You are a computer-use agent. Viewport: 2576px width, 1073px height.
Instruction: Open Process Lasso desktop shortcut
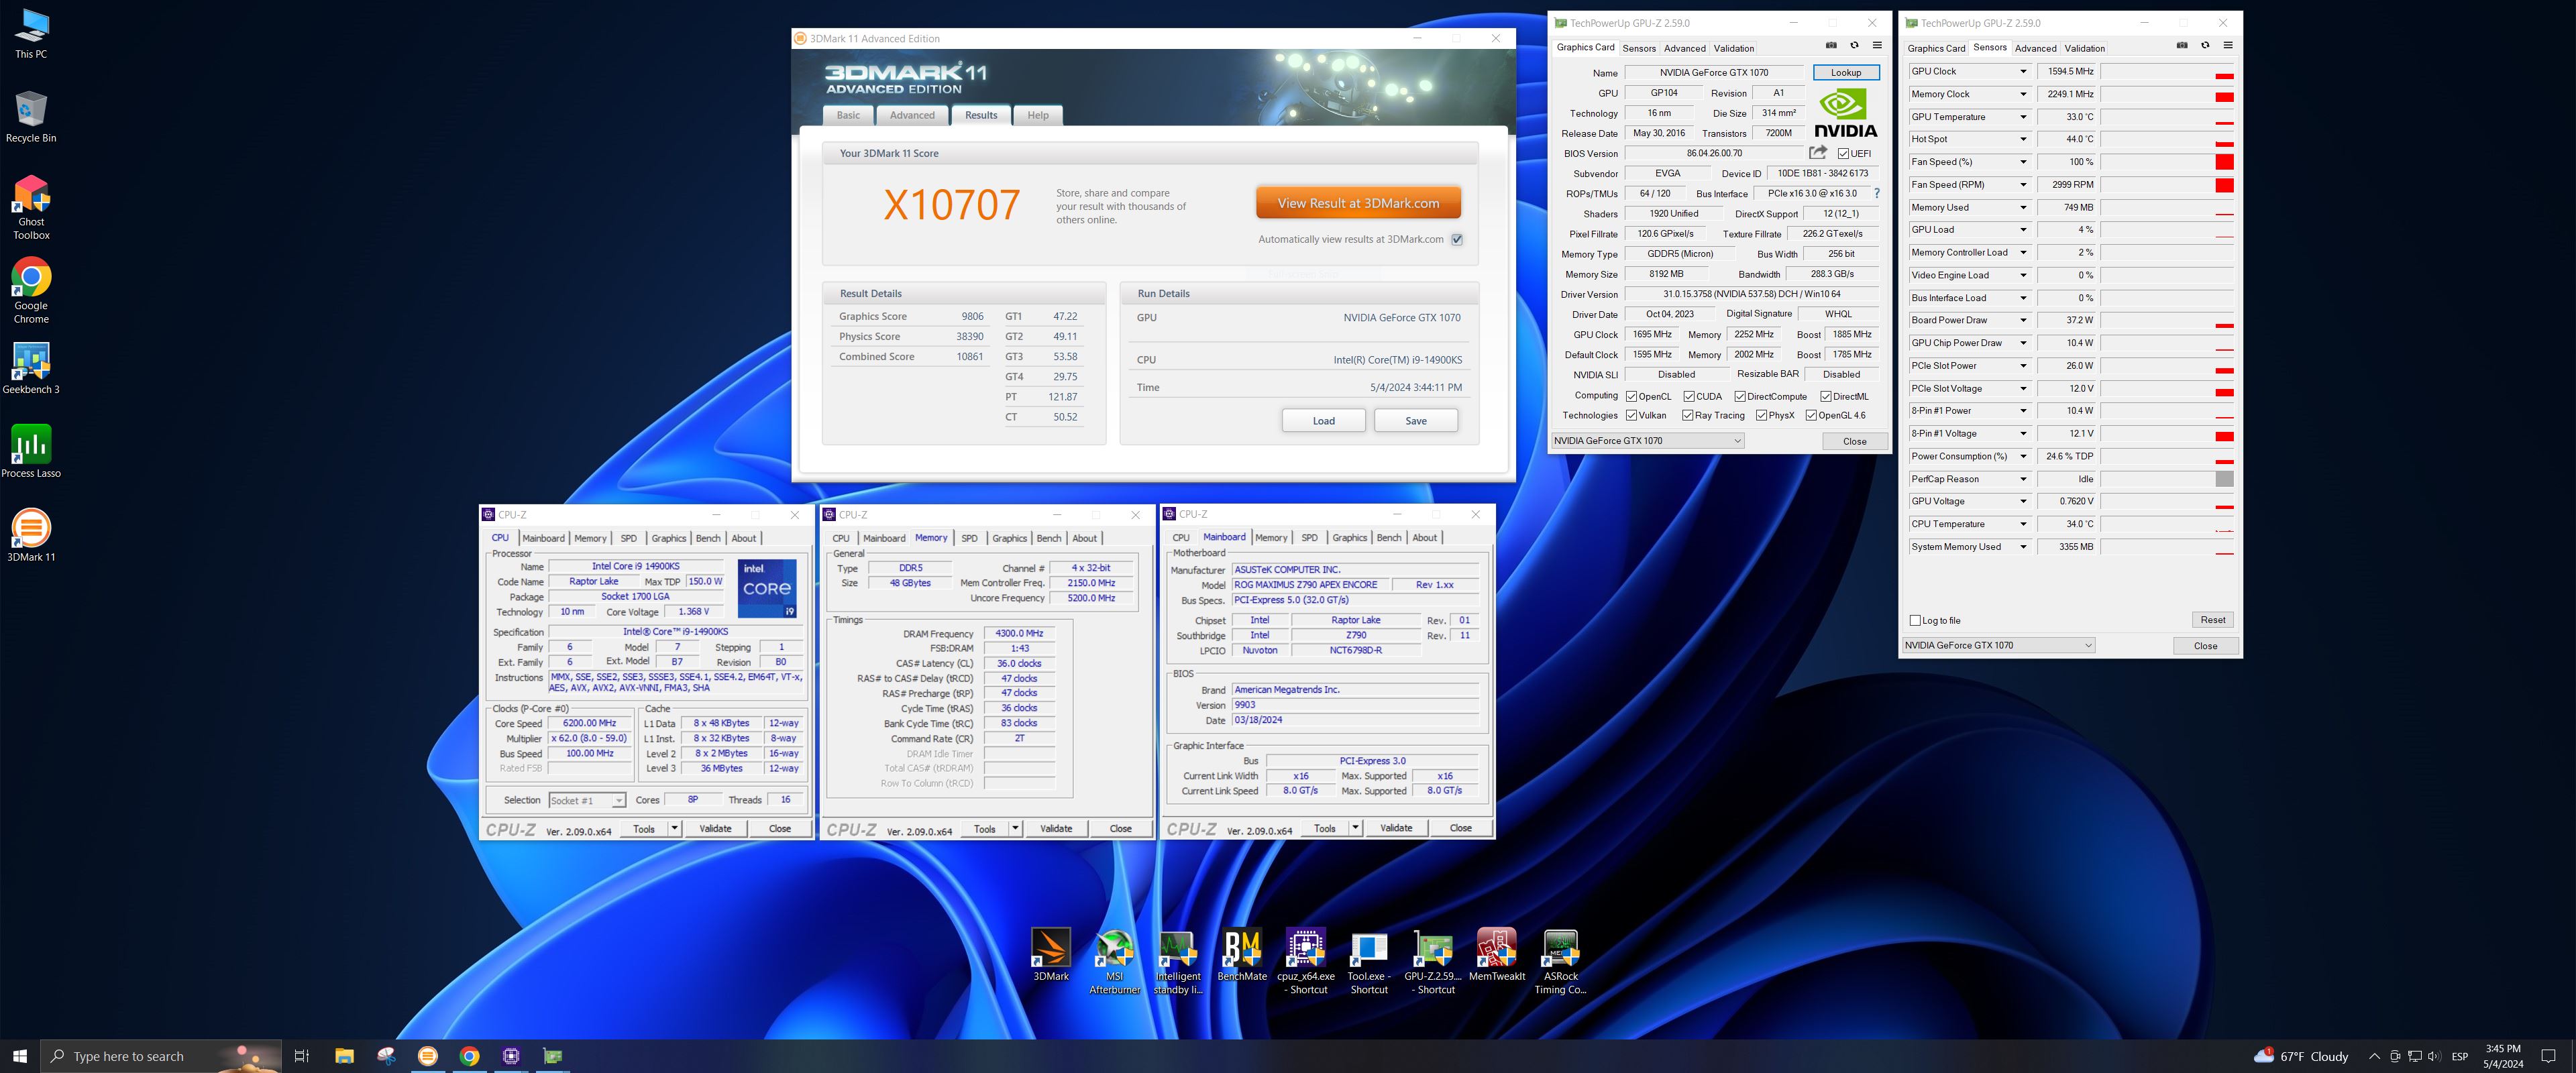31,452
